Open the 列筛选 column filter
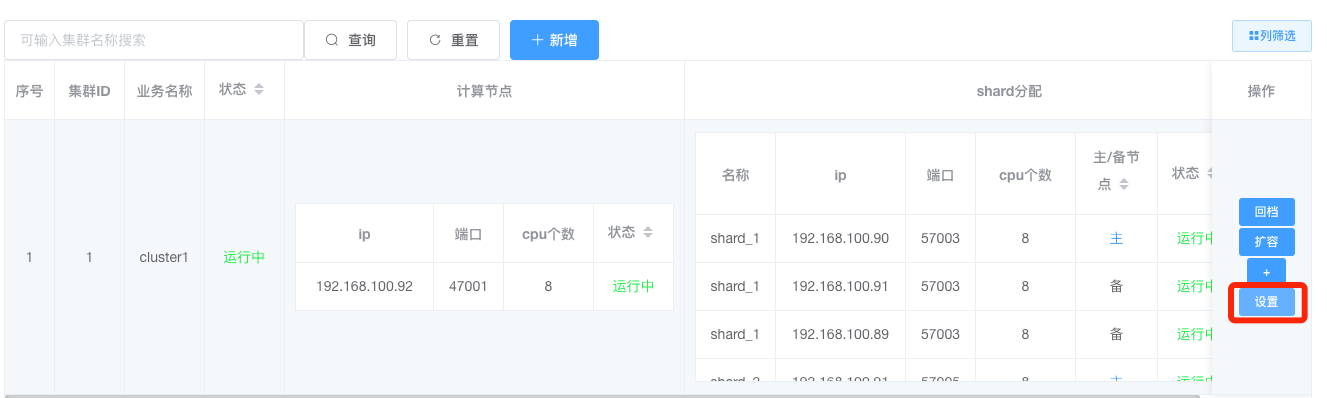The width and height of the screenshot is (1327, 398). tap(1272, 36)
